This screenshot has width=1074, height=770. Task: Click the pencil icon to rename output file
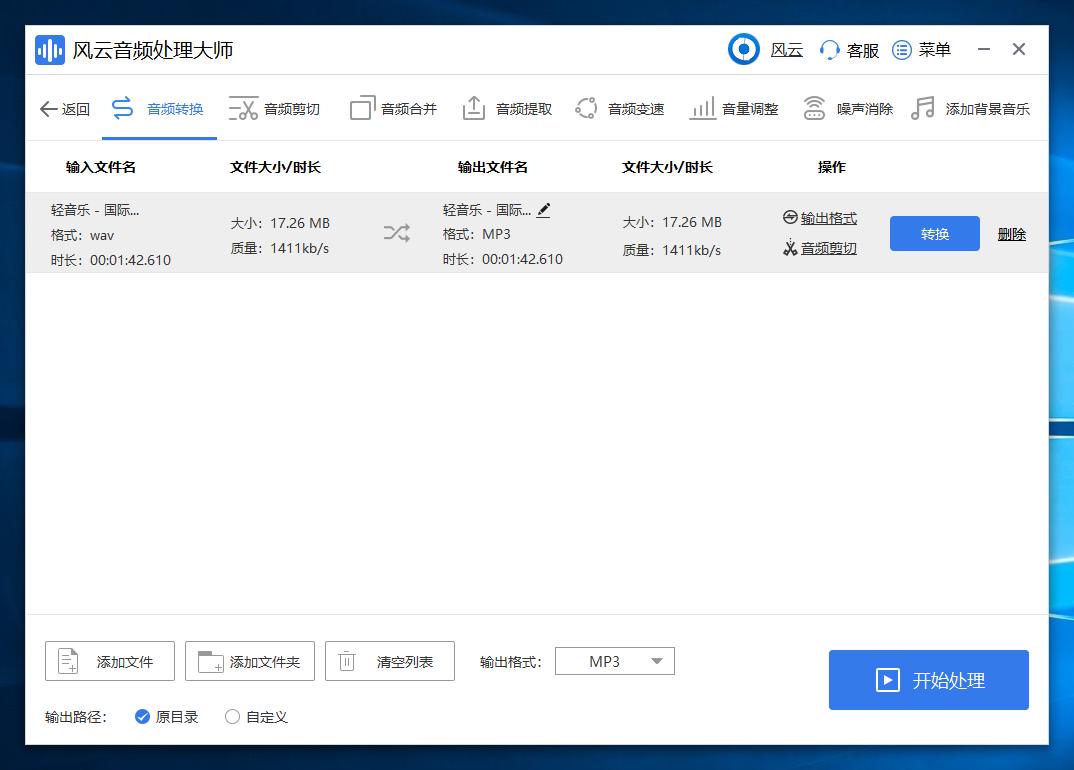[544, 210]
